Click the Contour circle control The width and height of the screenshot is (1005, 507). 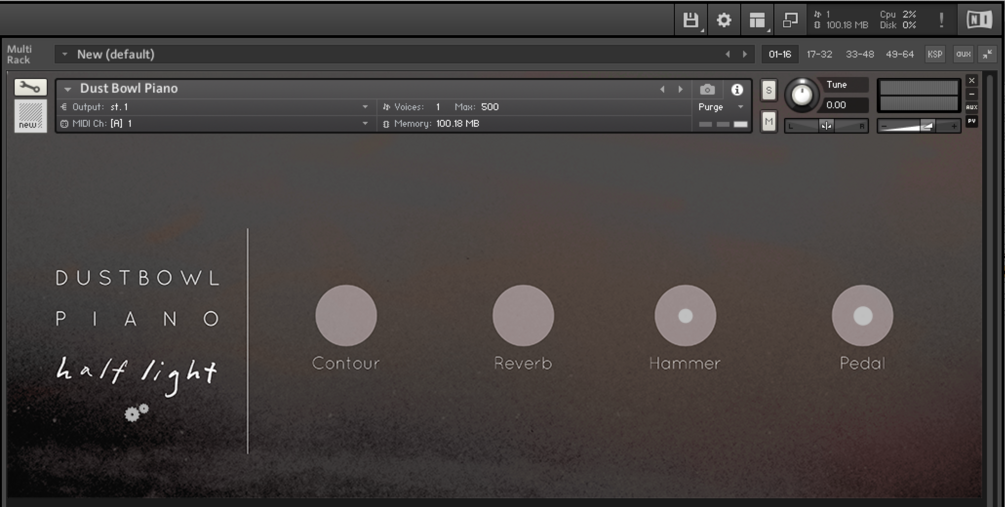pos(346,315)
